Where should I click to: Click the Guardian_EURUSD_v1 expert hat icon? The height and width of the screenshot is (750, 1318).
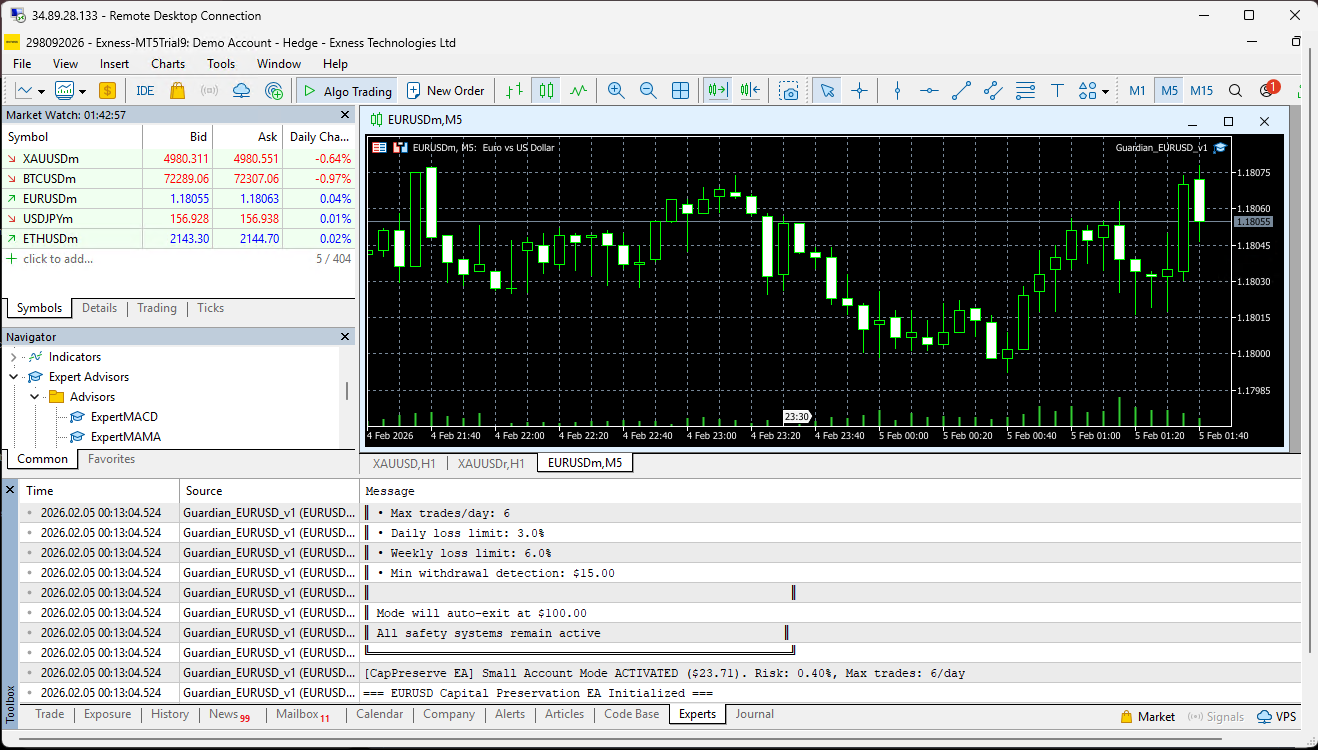1220,147
